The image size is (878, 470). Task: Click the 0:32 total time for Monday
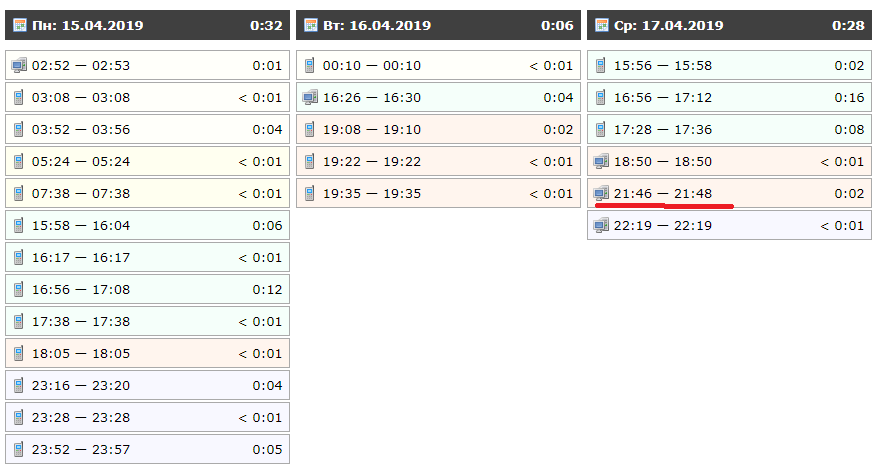267,25
